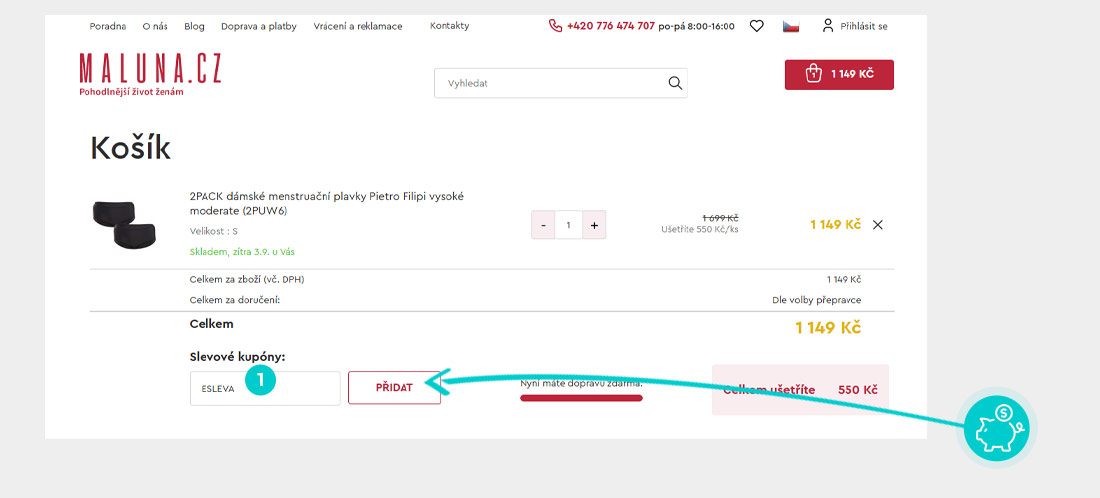This screenshot has width=1100, height=498.
Task: Focus the discount coupon input field
Action: (x=265, y=389)
